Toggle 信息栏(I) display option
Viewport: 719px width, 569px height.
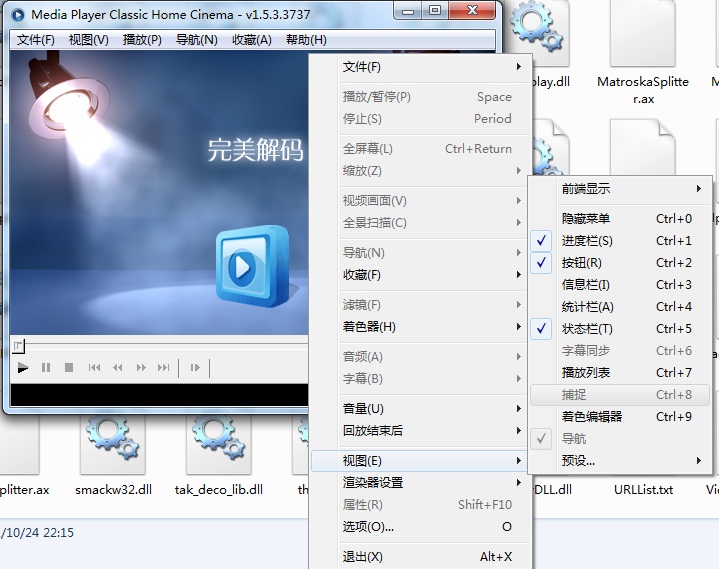pyautogui.click(x=619, y=285)
